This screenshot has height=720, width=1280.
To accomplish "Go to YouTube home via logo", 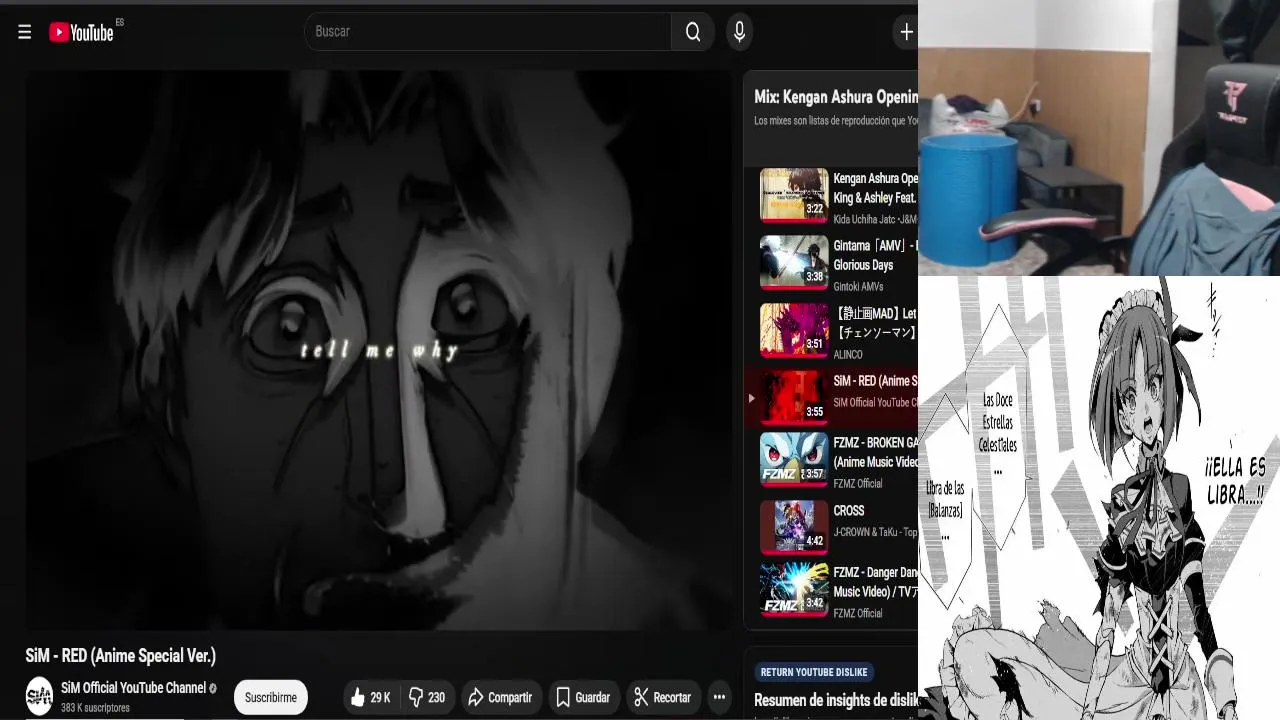I will point(82,32).
